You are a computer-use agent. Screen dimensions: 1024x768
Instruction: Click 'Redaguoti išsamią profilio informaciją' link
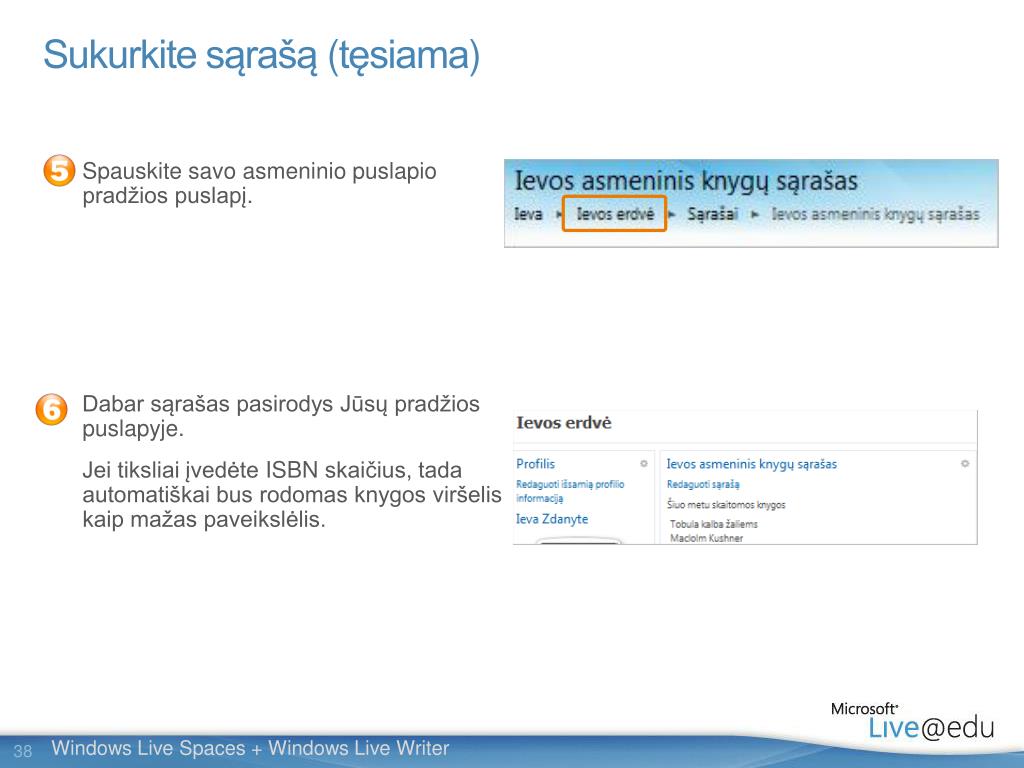[570, 491]
